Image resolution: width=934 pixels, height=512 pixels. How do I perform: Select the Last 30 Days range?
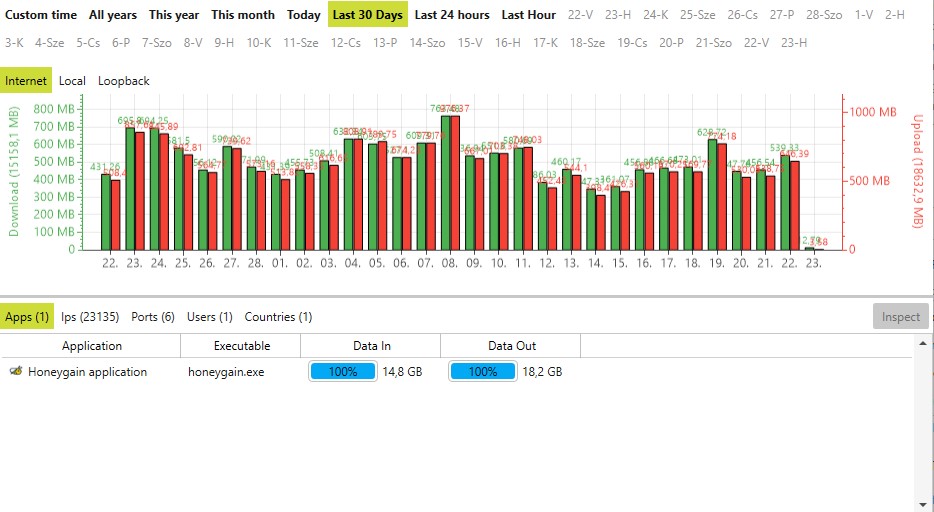pyautogui.click(x=368, y=15)
